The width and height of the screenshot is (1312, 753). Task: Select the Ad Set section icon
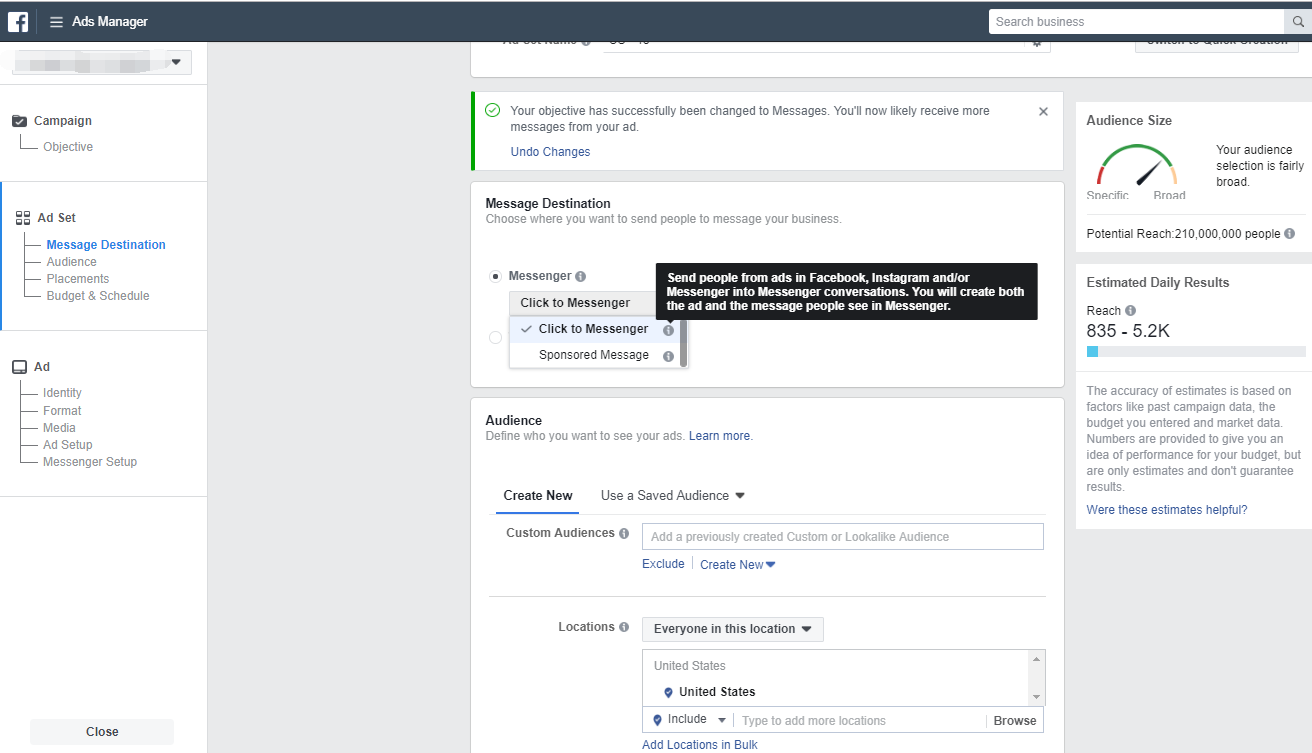point(23,218)
